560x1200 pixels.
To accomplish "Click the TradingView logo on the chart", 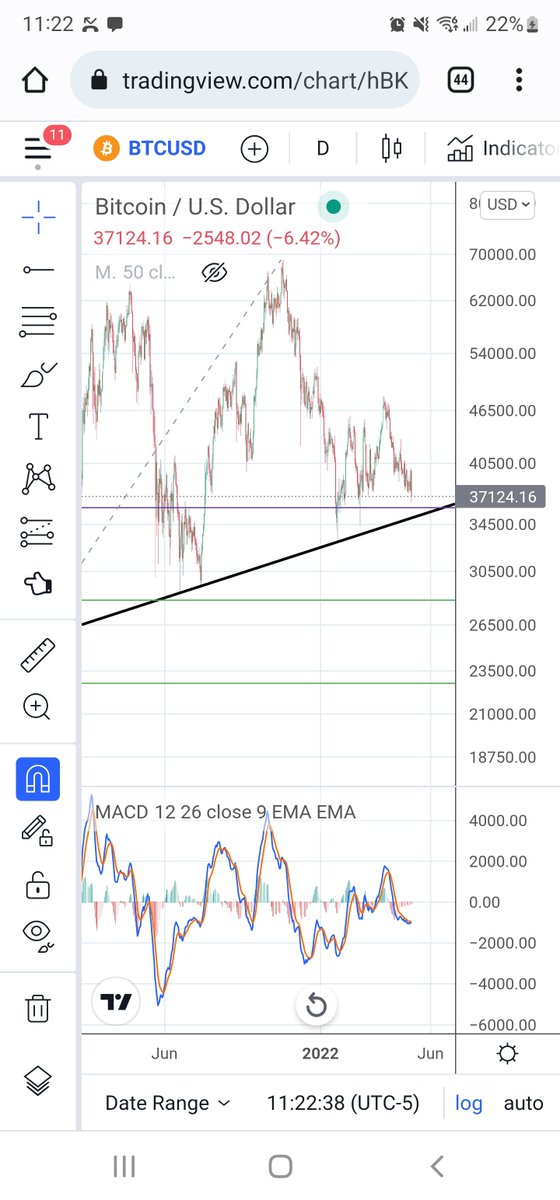I will pos(117,1002).
